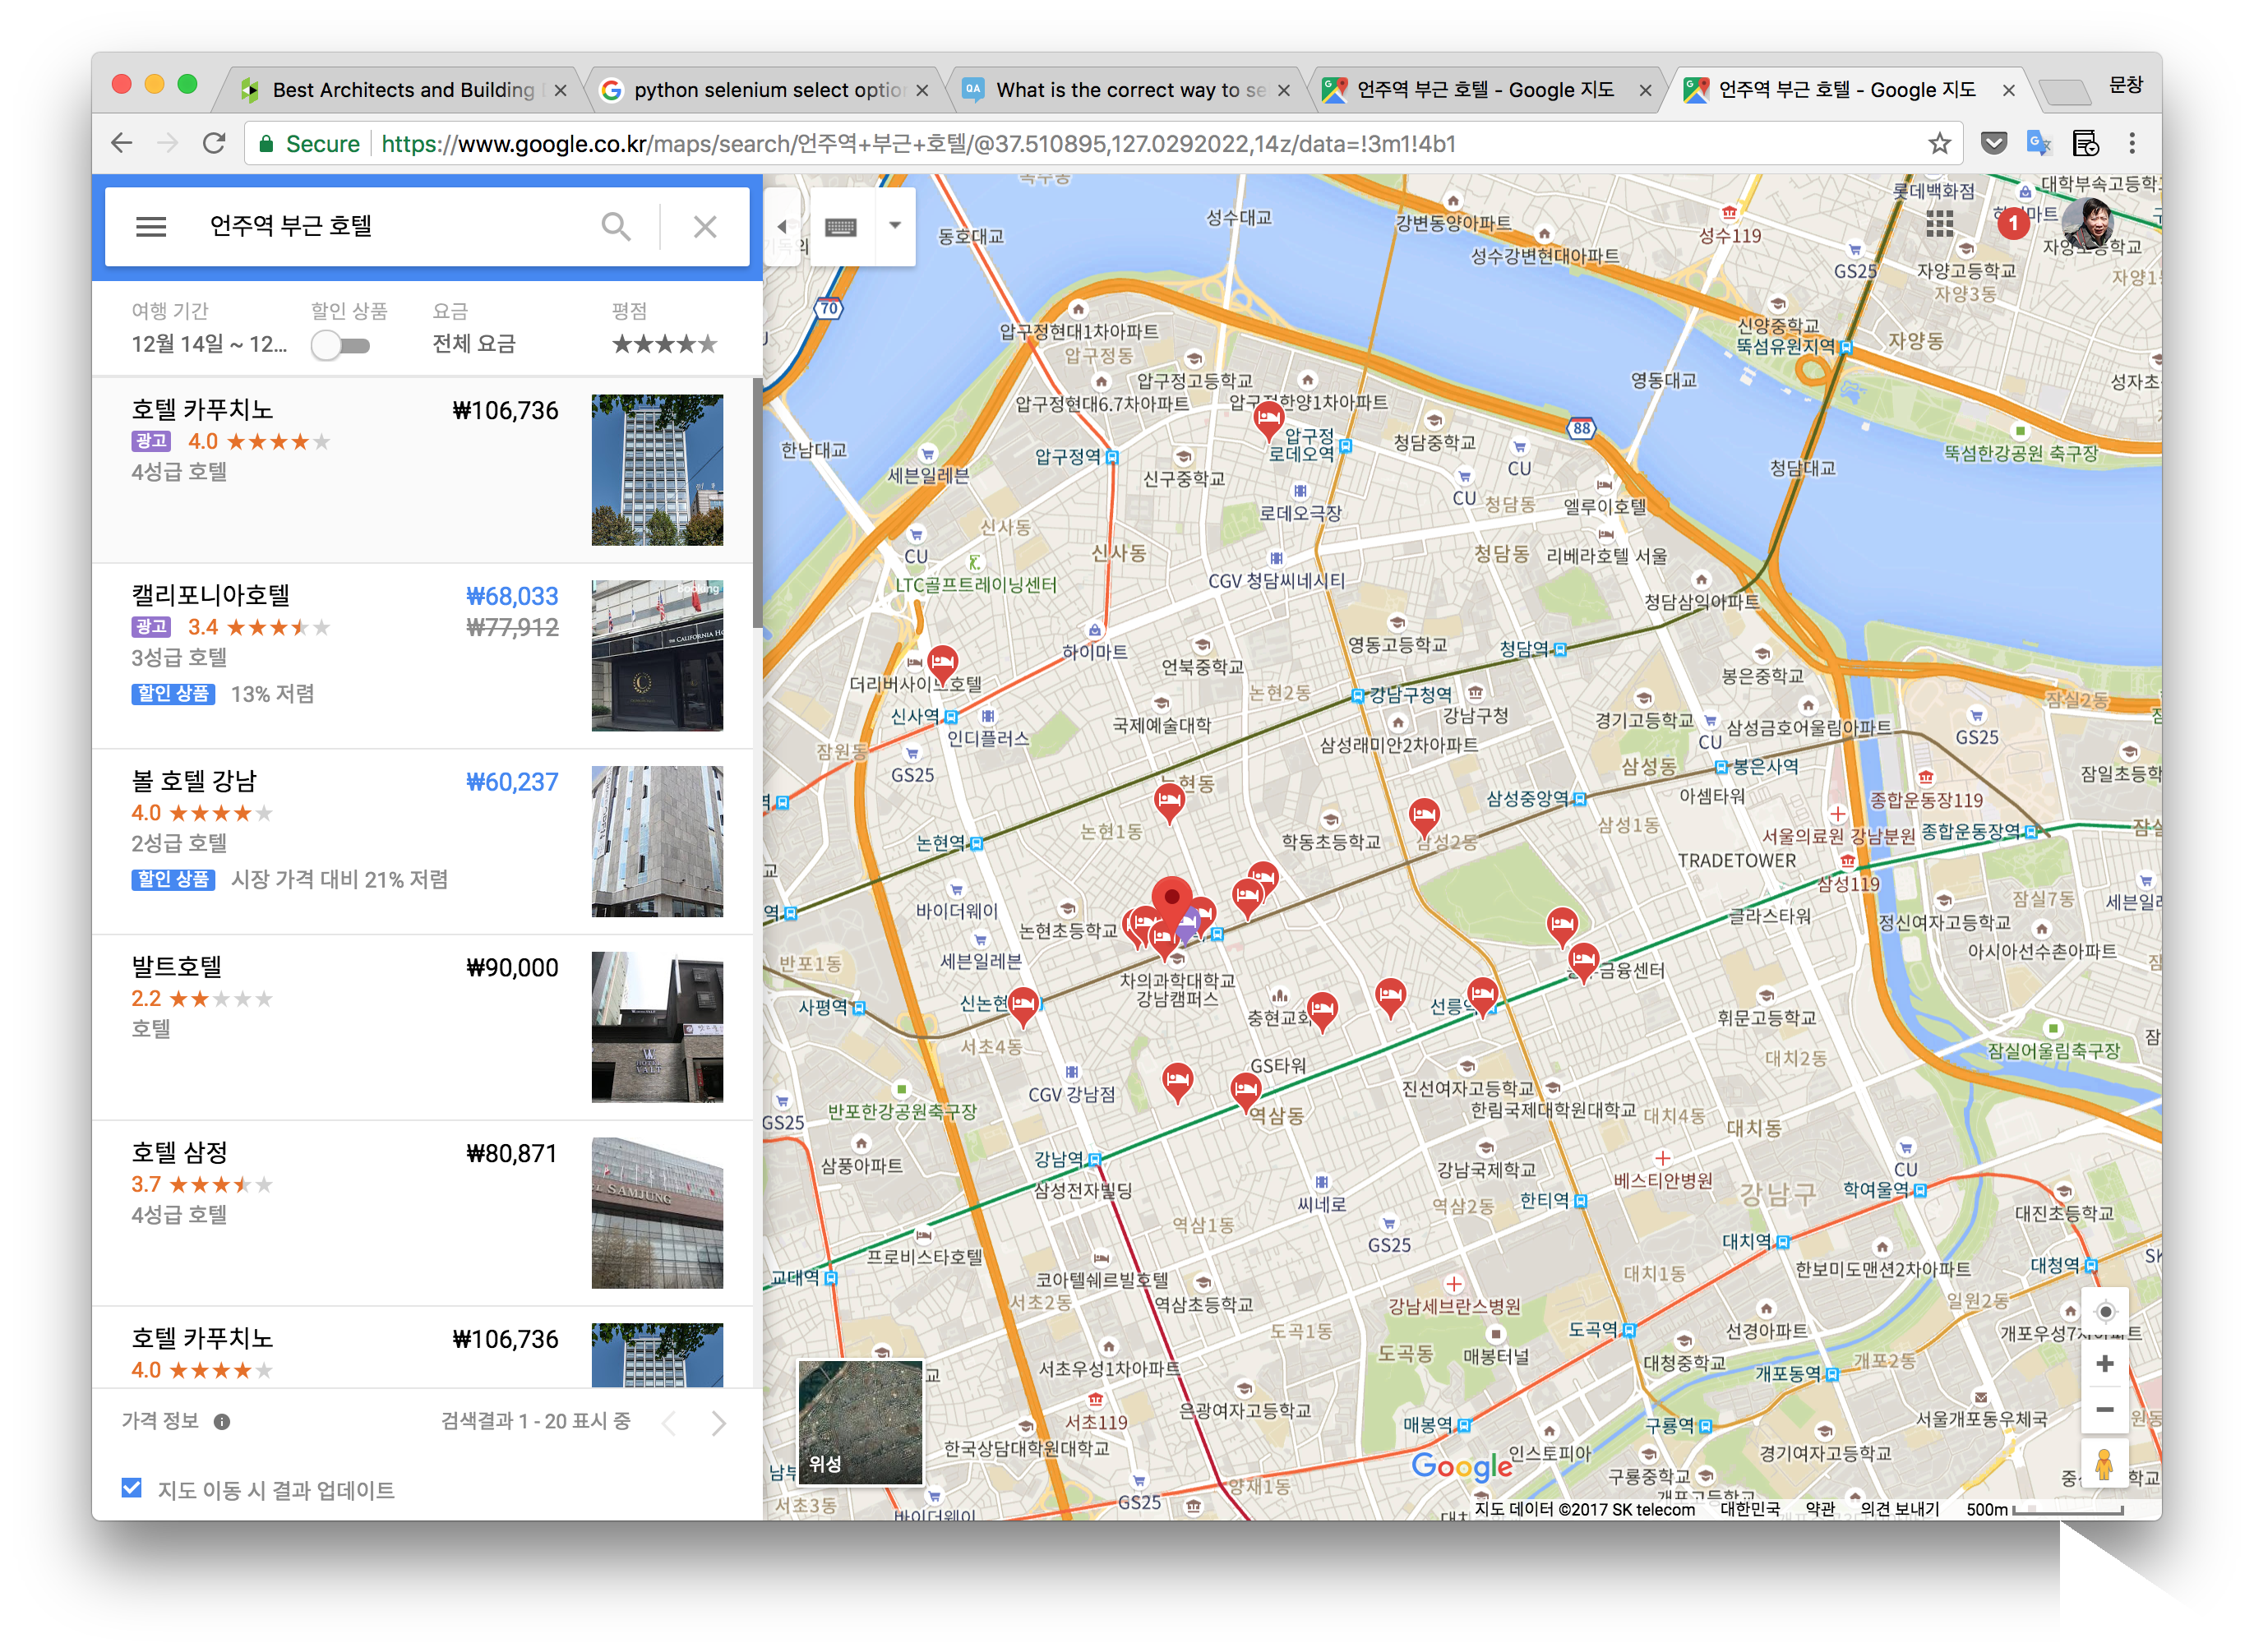Show my current location on map
Image resolution: width=2254 pixels, height=1652 pixels.
point(2105,1311)
